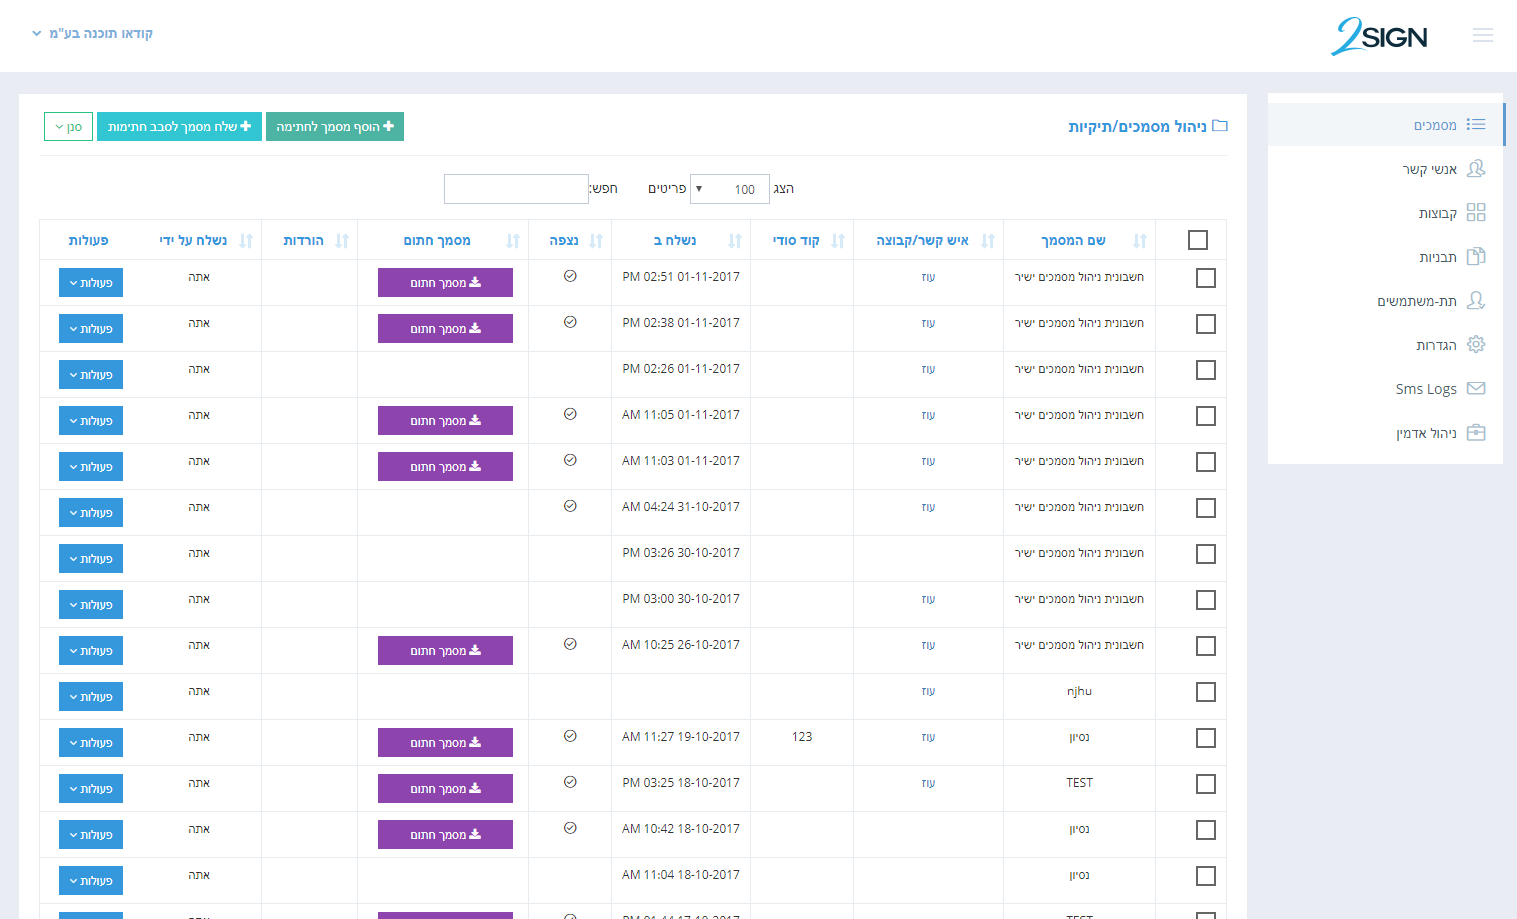1517x919 pixels.
Task: Click the secret code 123 cell
Action: point(802,737)
